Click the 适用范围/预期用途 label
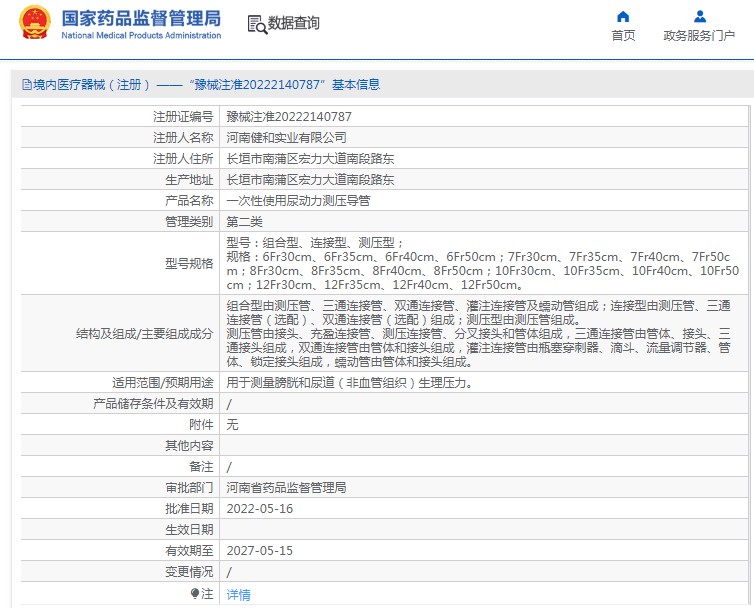Screen dimensions: 754x608 click(x=163, y=383)
